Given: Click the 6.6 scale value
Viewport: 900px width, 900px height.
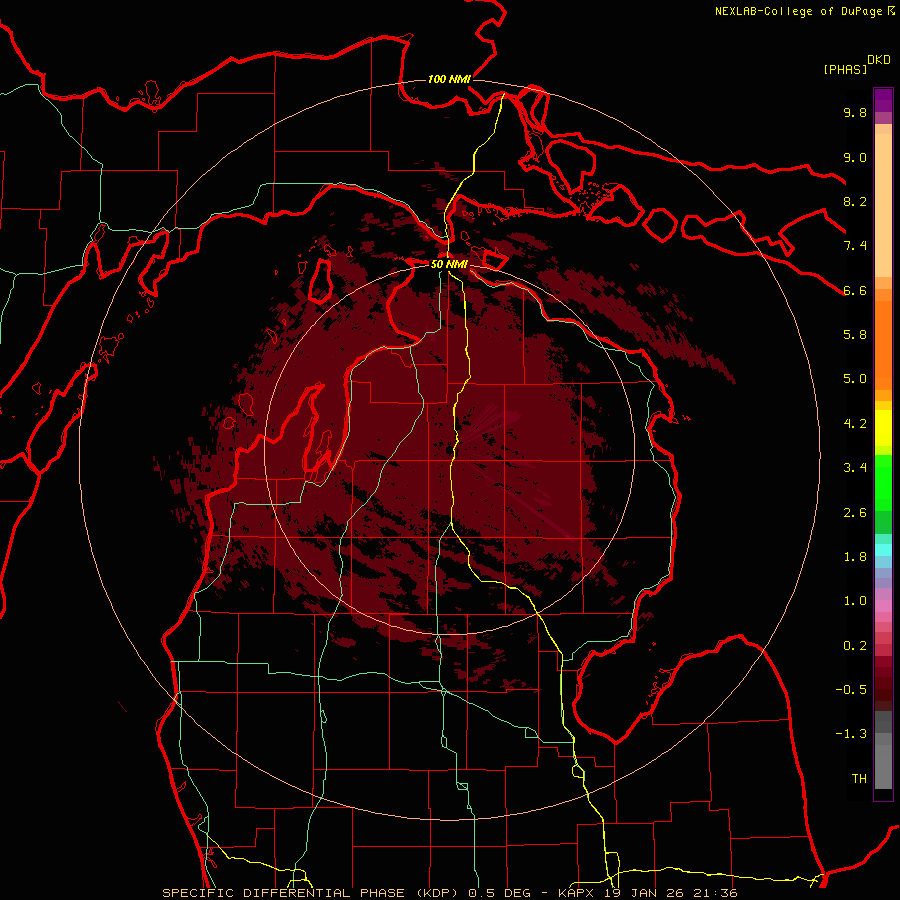Looking at the screenshot, I should (x=855, y=290).
